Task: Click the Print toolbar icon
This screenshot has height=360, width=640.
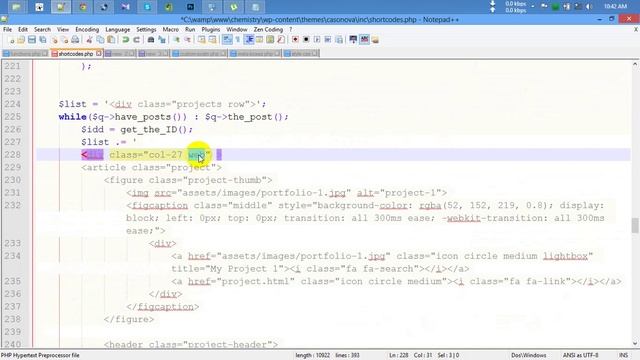Action: (75, 40)
